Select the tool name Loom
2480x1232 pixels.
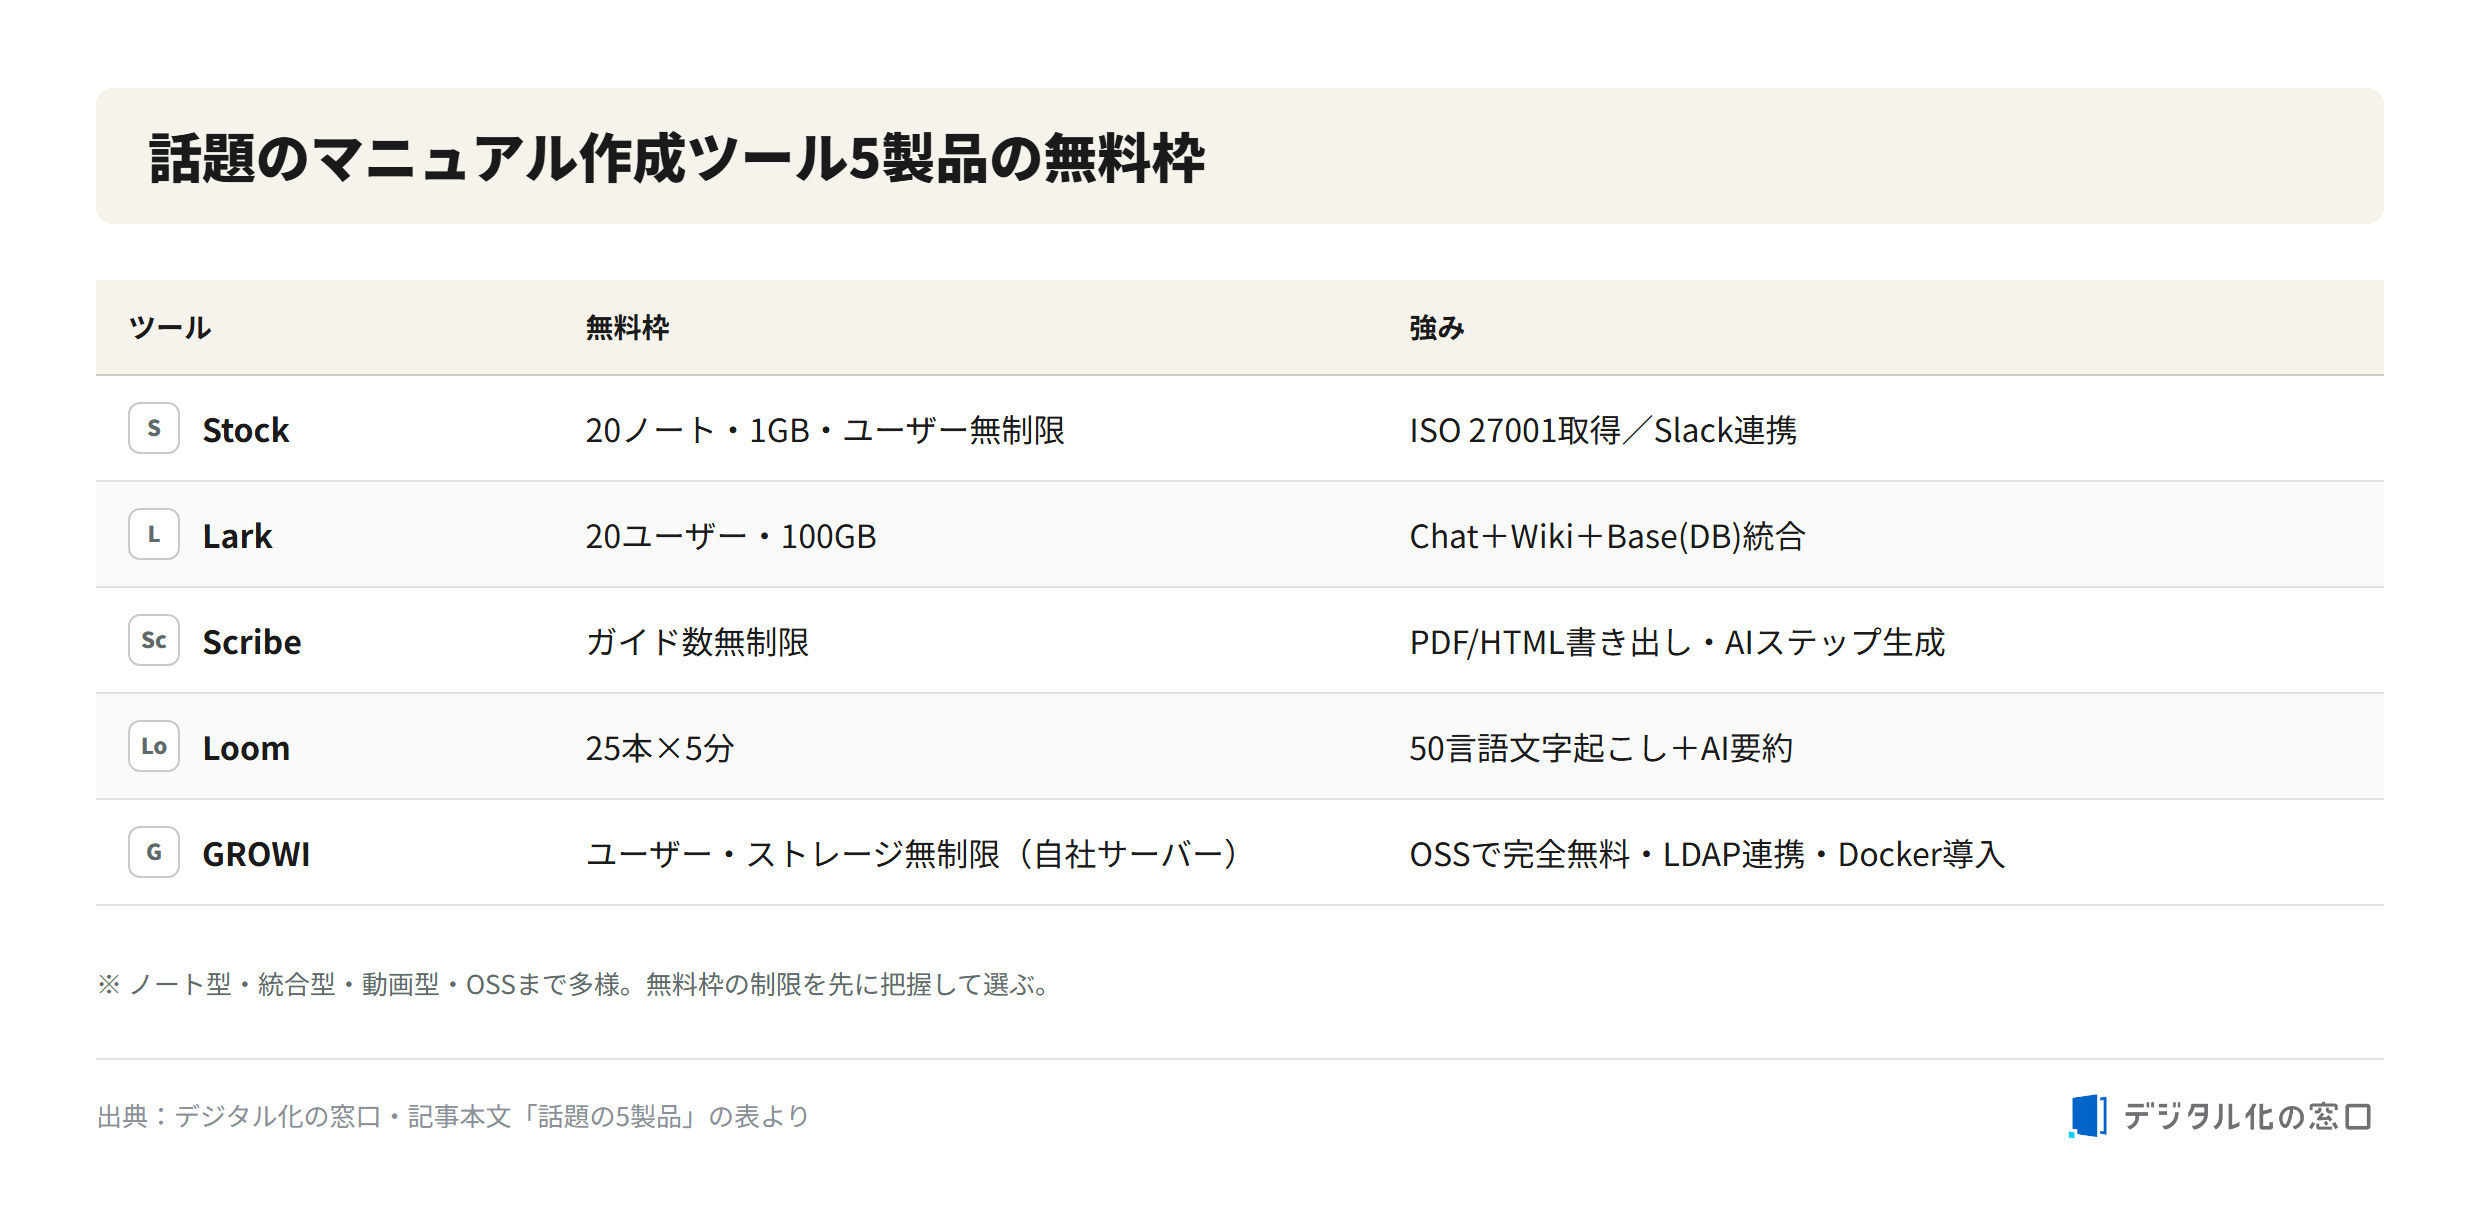(x=246, y=748)
